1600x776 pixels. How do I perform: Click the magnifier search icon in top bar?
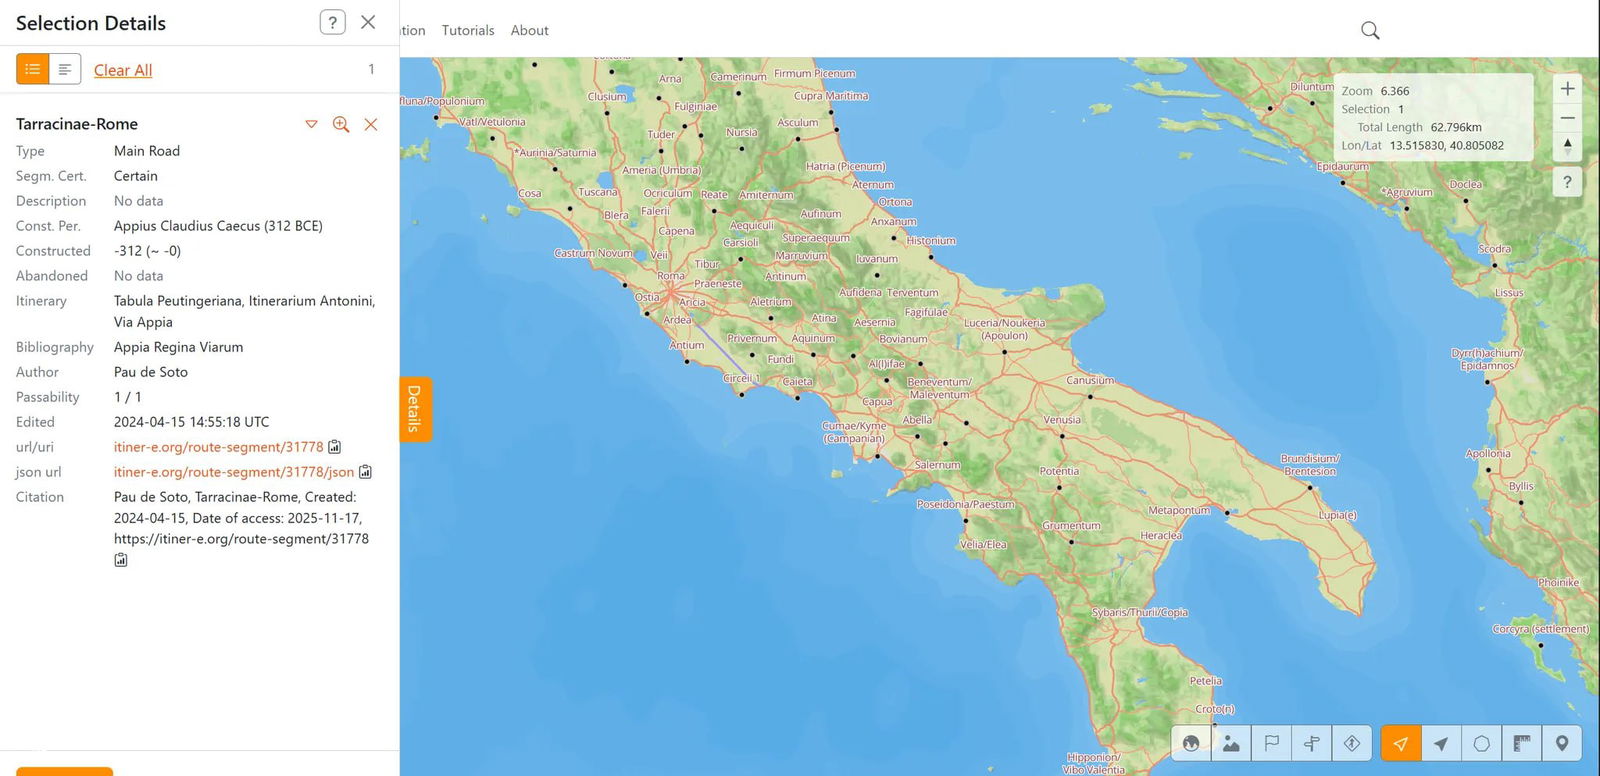(1370, 31)
